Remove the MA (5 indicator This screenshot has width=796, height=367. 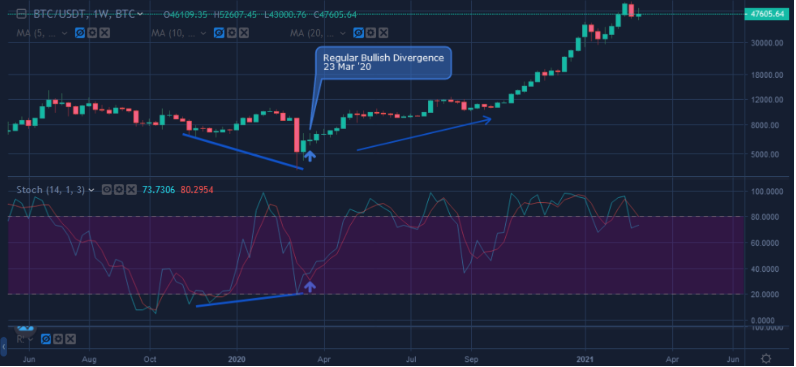[x=104, y=34]
